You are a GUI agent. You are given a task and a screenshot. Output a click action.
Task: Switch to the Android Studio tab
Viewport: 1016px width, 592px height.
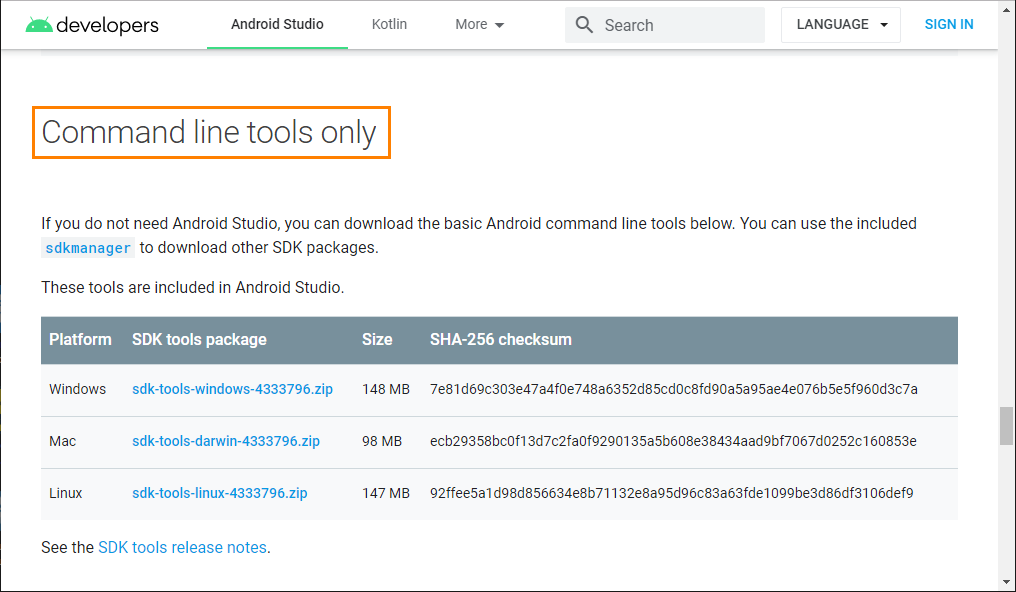click(x=277, y=25)
